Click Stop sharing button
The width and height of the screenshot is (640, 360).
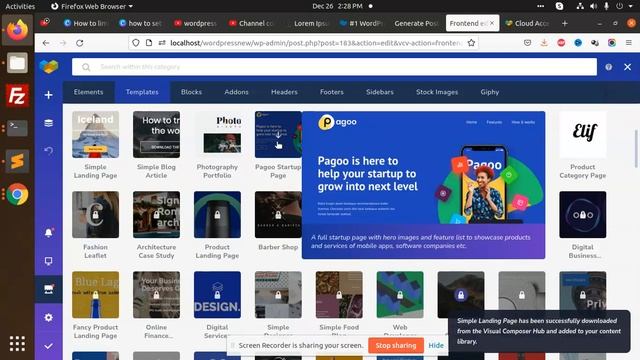396,345
